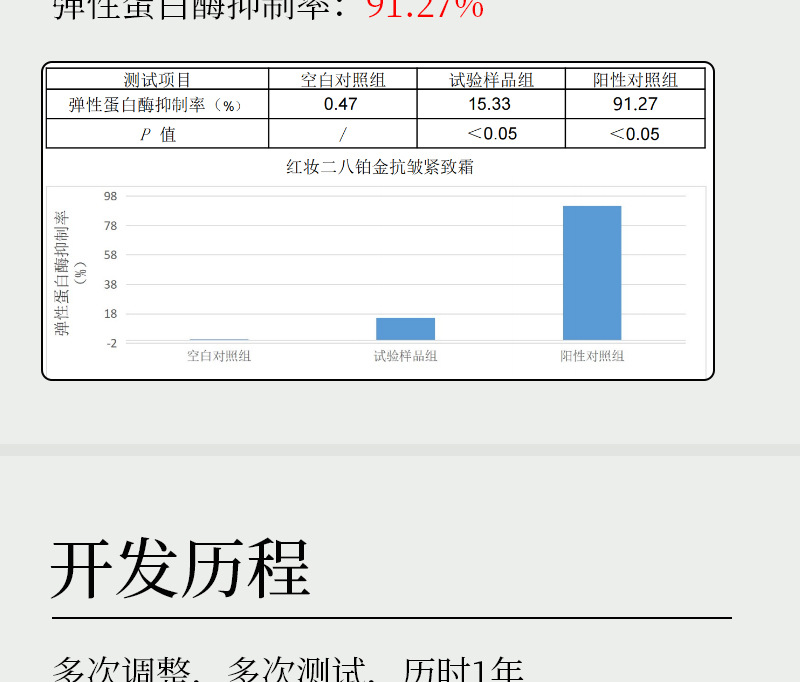The height and width of the screenshot is (682, 800).
Task: Click the red 91.27% headline value
Action: pyautogui.click(x=425, y=10)
